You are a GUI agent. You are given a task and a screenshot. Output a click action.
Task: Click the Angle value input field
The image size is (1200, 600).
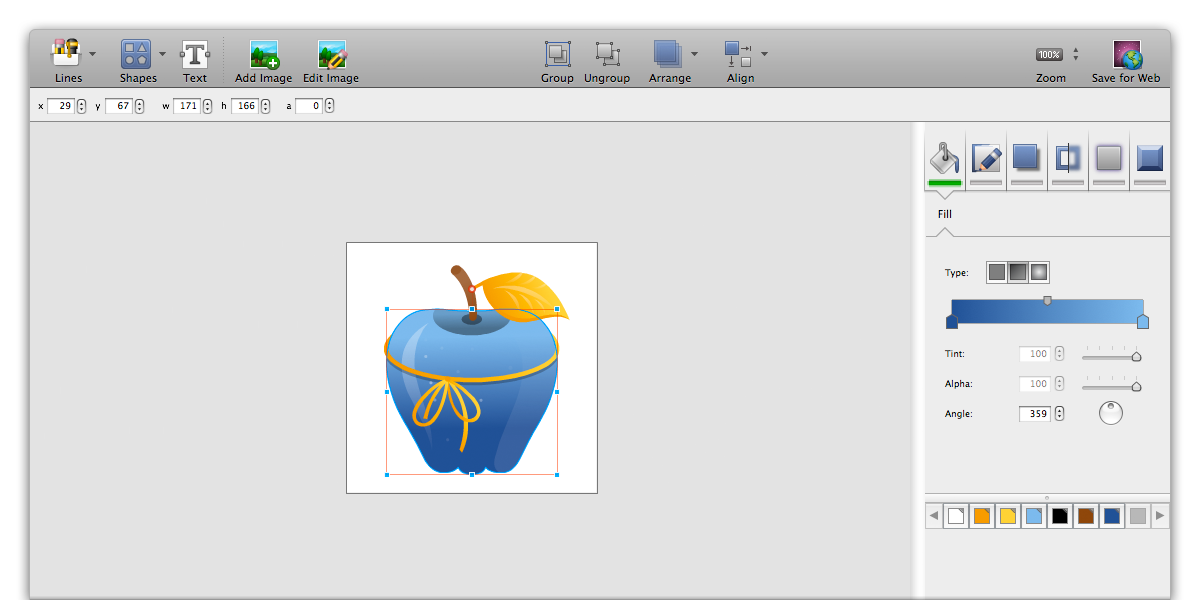click(1034, 414)
